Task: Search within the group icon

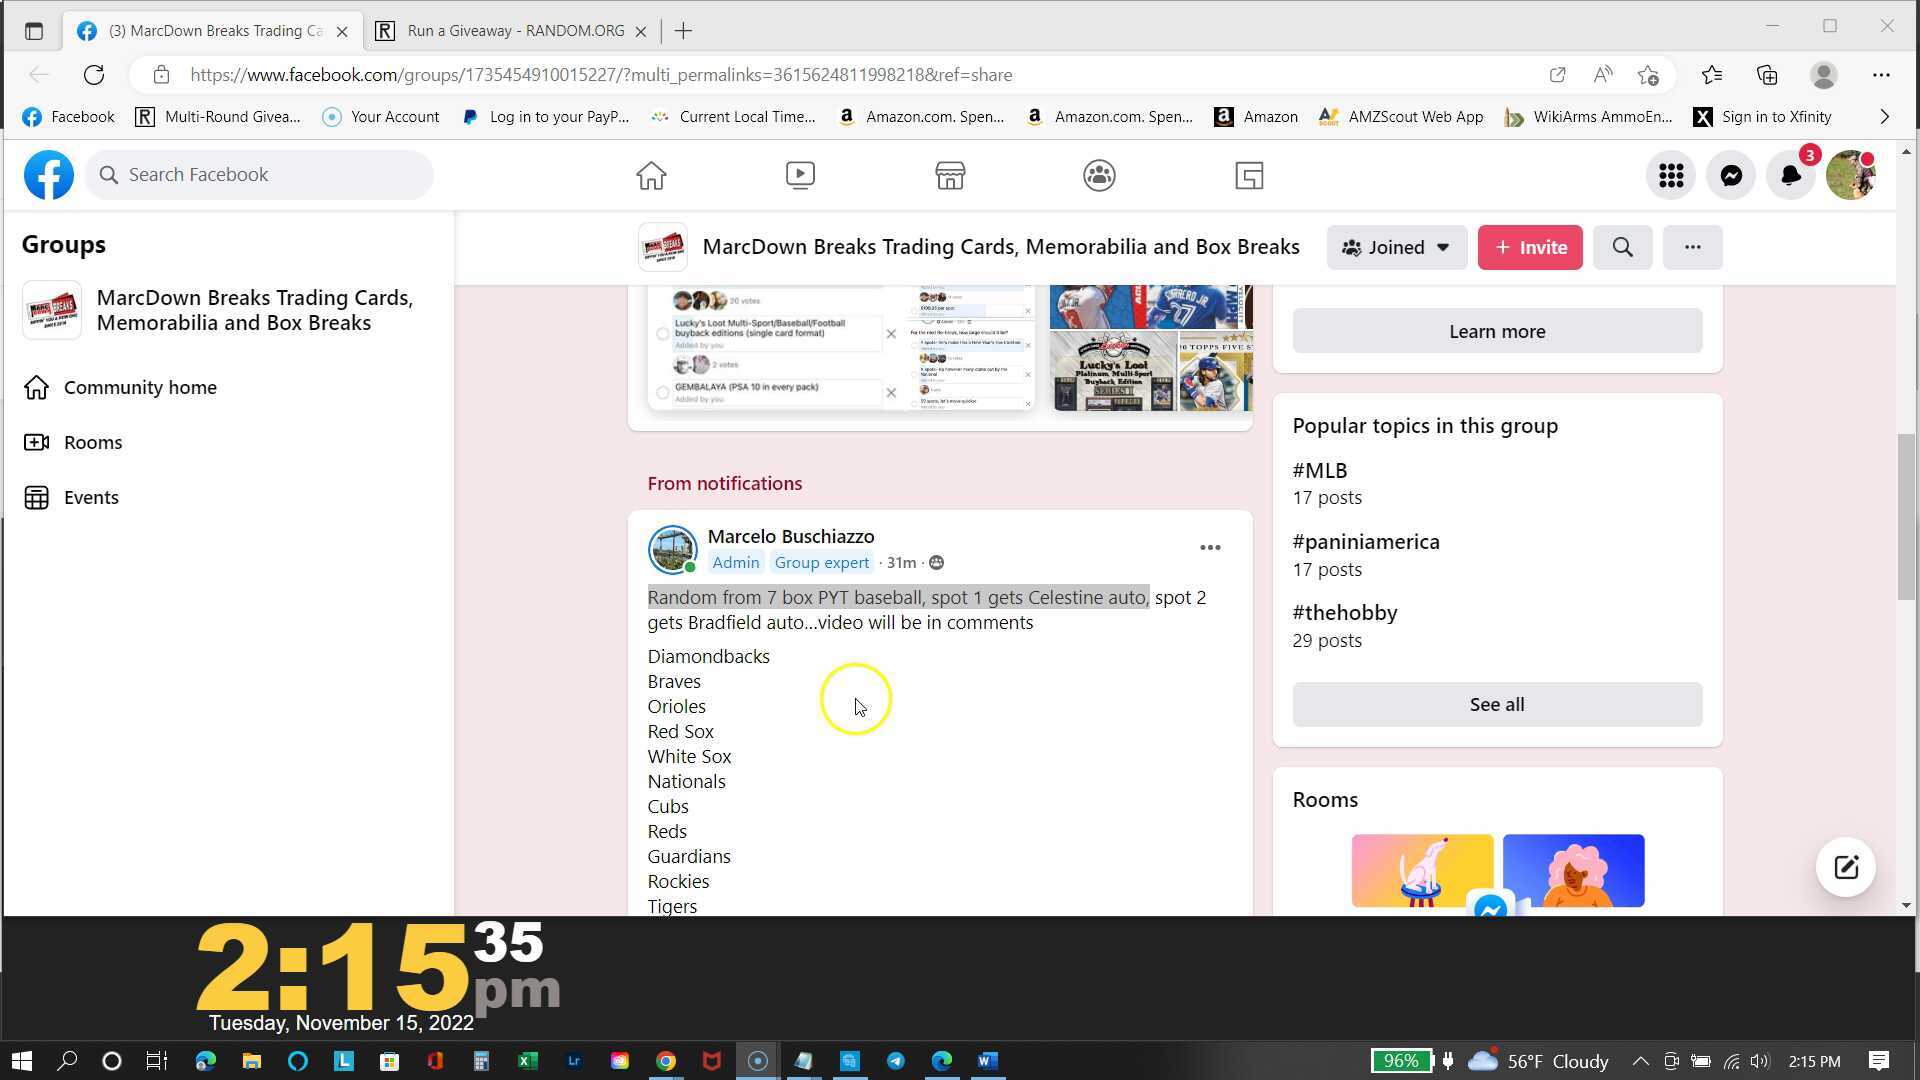Action: [x=1622, y=247]
